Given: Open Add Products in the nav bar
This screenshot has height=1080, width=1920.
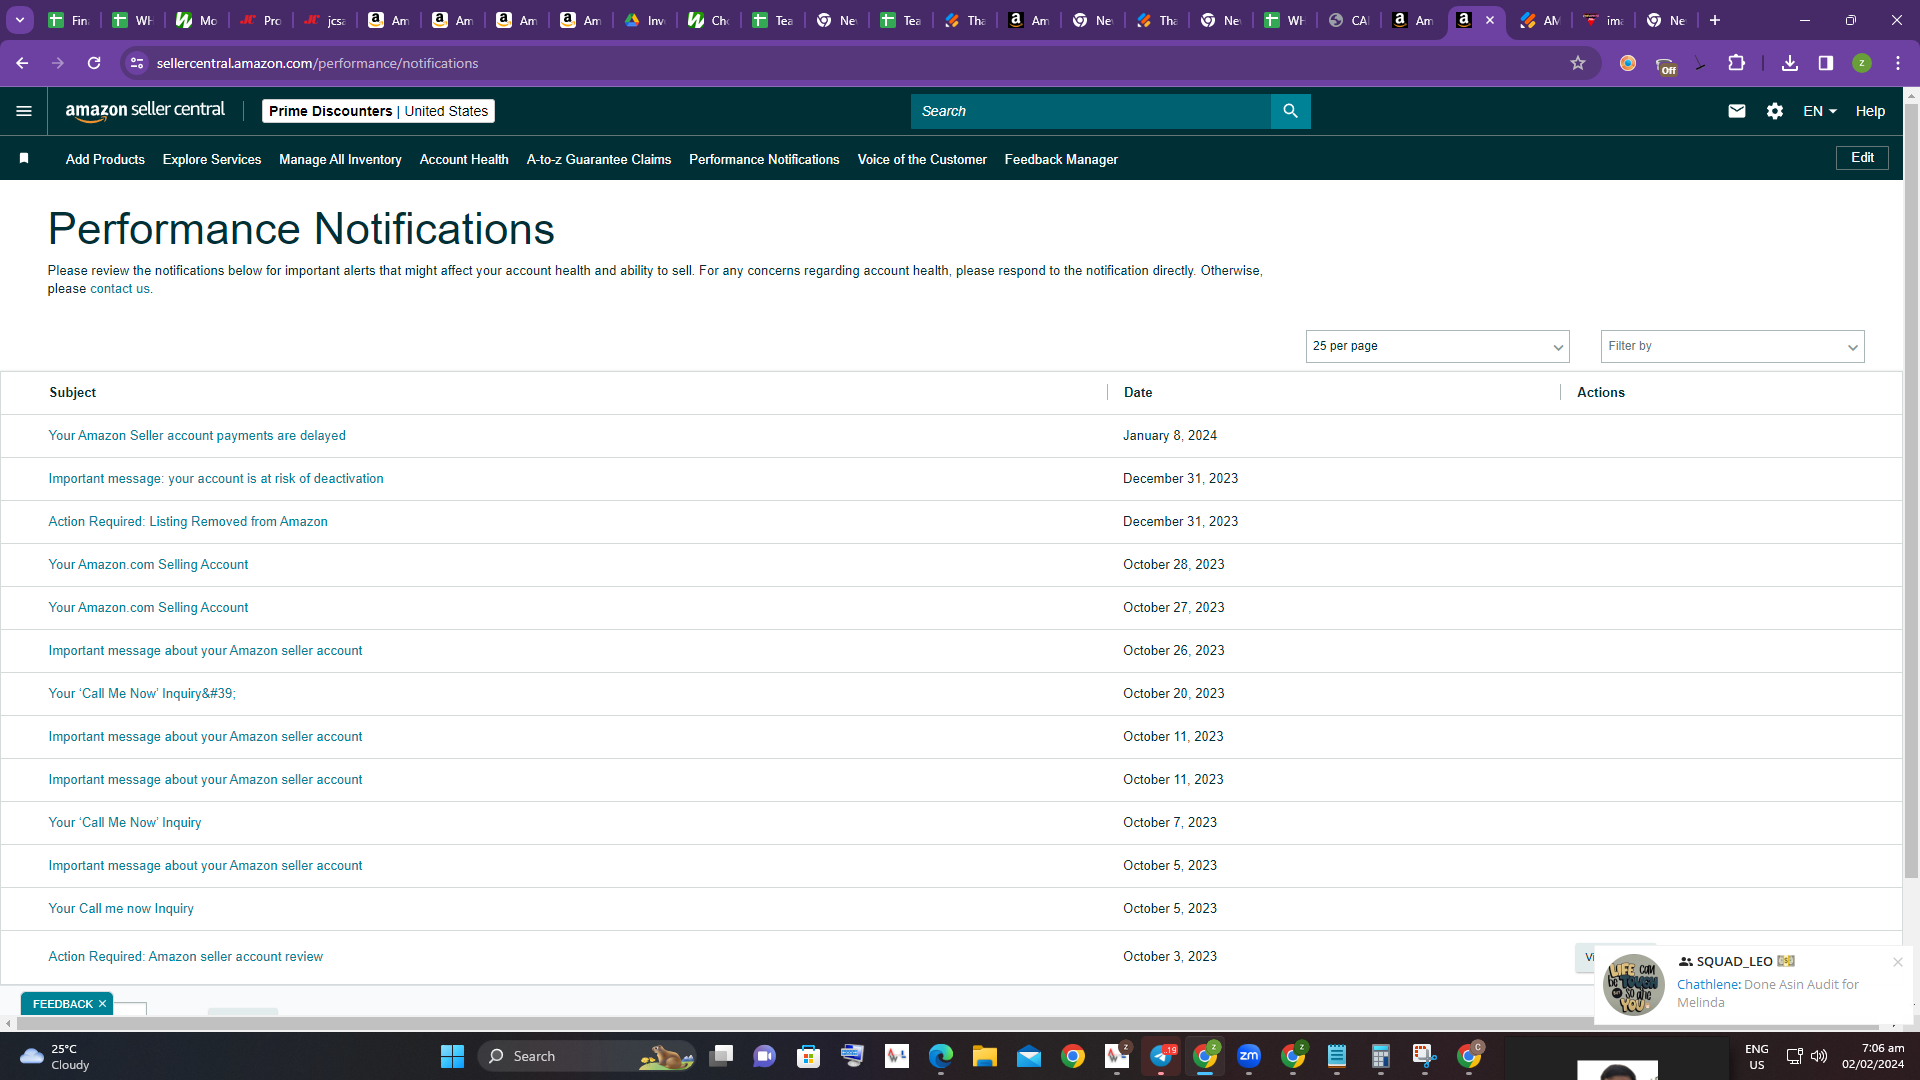Looking at the screenshot, I should [105, 159].
